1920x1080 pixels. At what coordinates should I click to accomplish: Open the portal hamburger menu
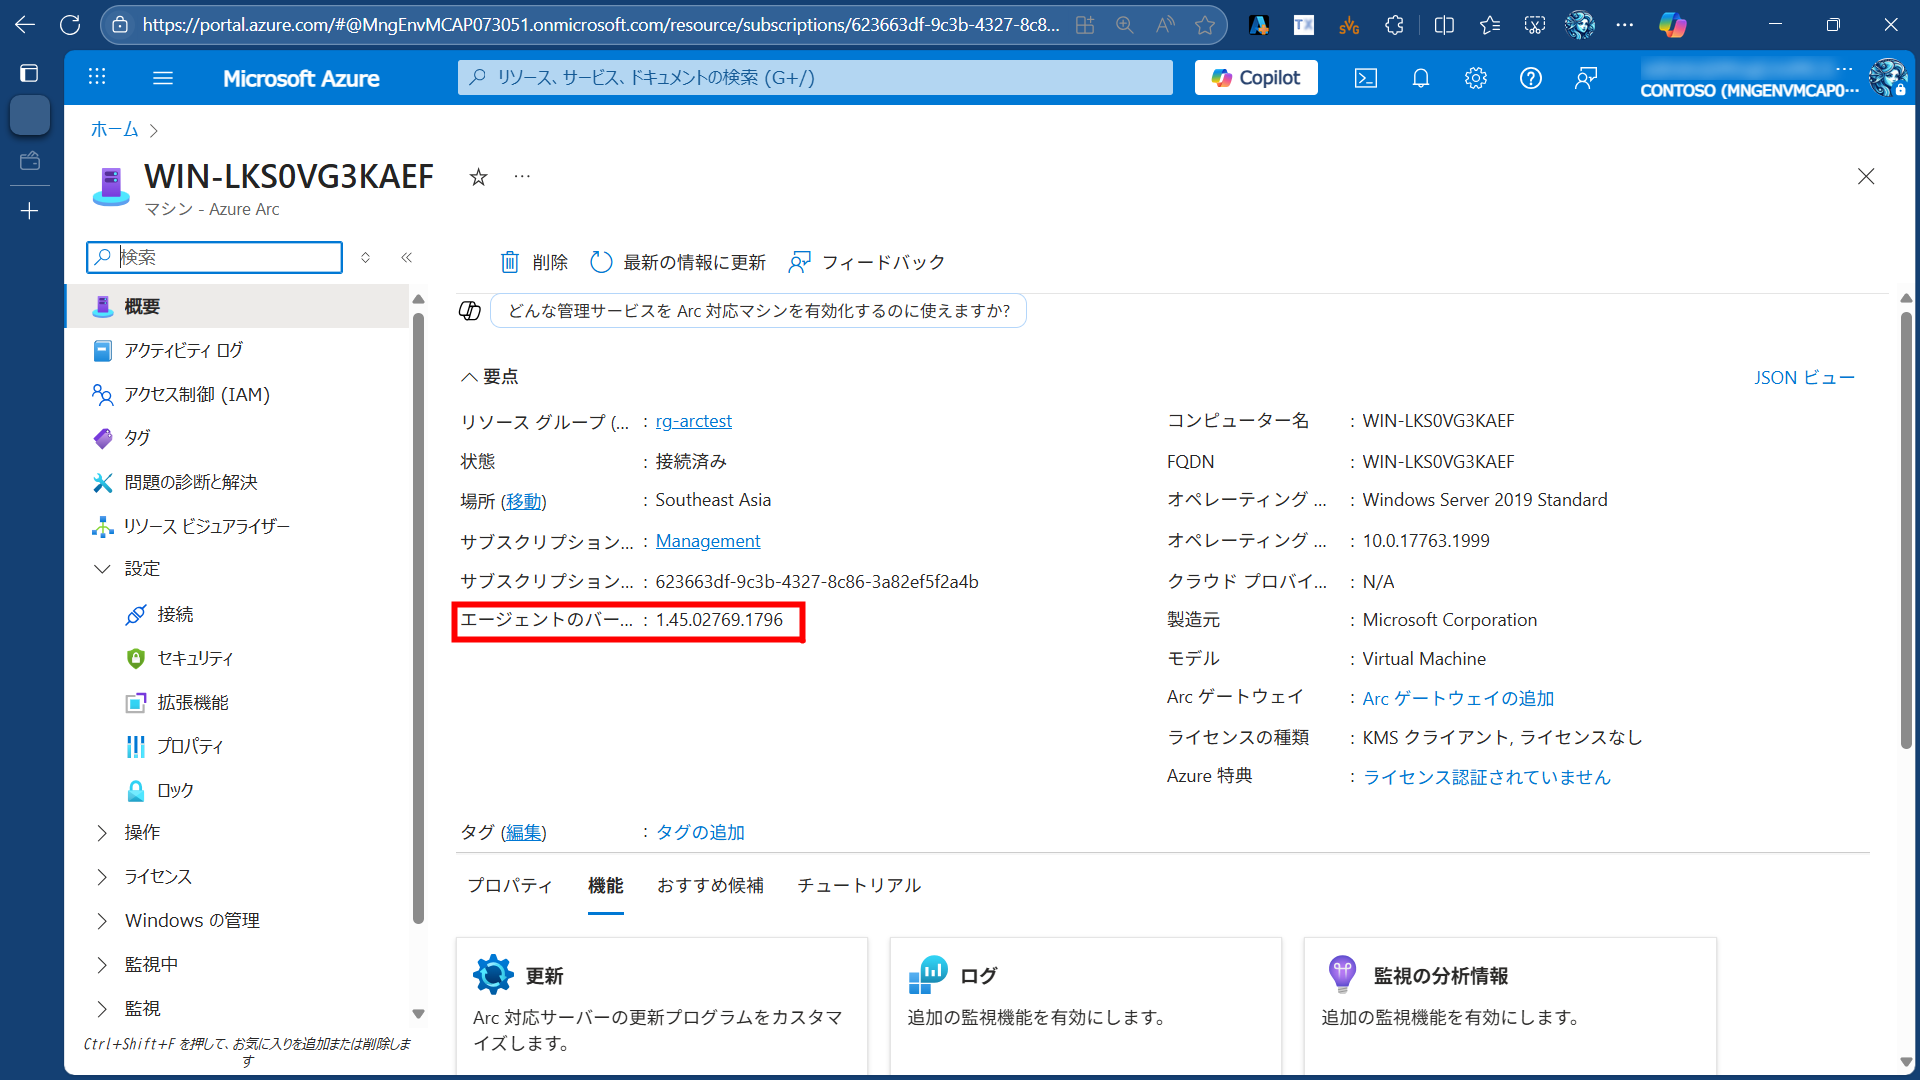(163, 78)
